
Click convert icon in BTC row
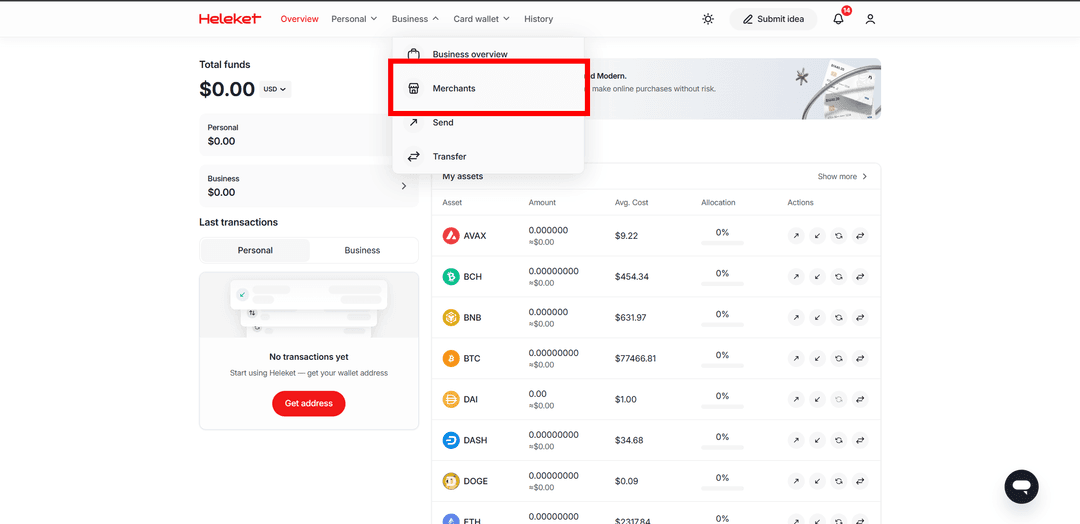[x=838, y=358]
